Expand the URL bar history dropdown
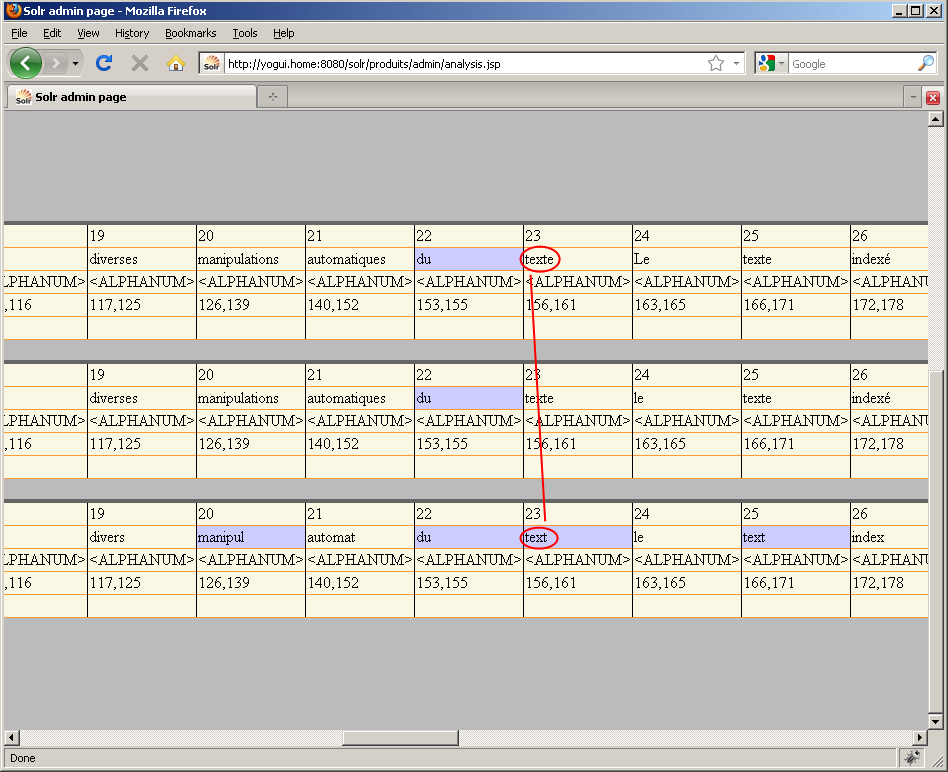948x772 pixels. 737,63
